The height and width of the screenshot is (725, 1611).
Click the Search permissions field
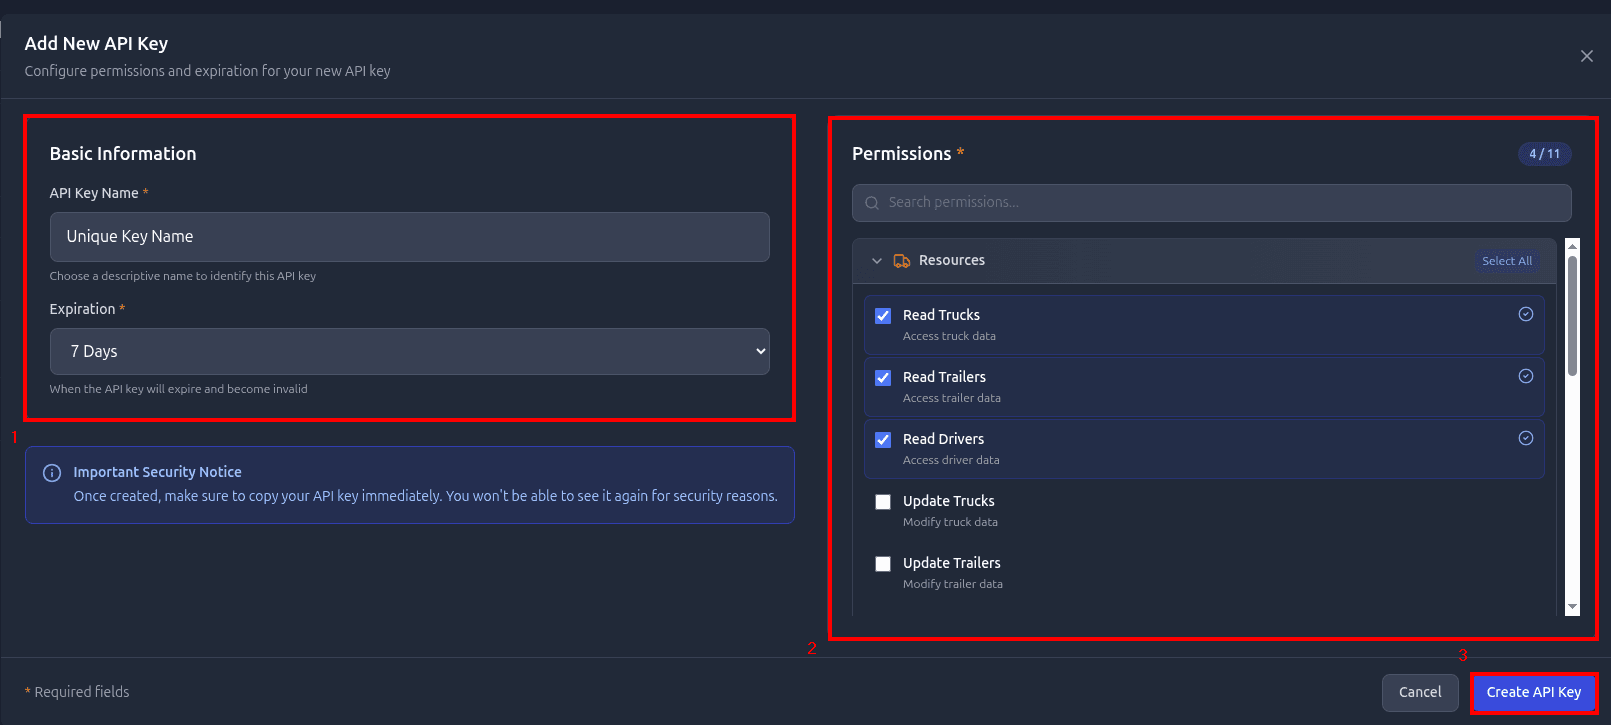pos(1212,203)
